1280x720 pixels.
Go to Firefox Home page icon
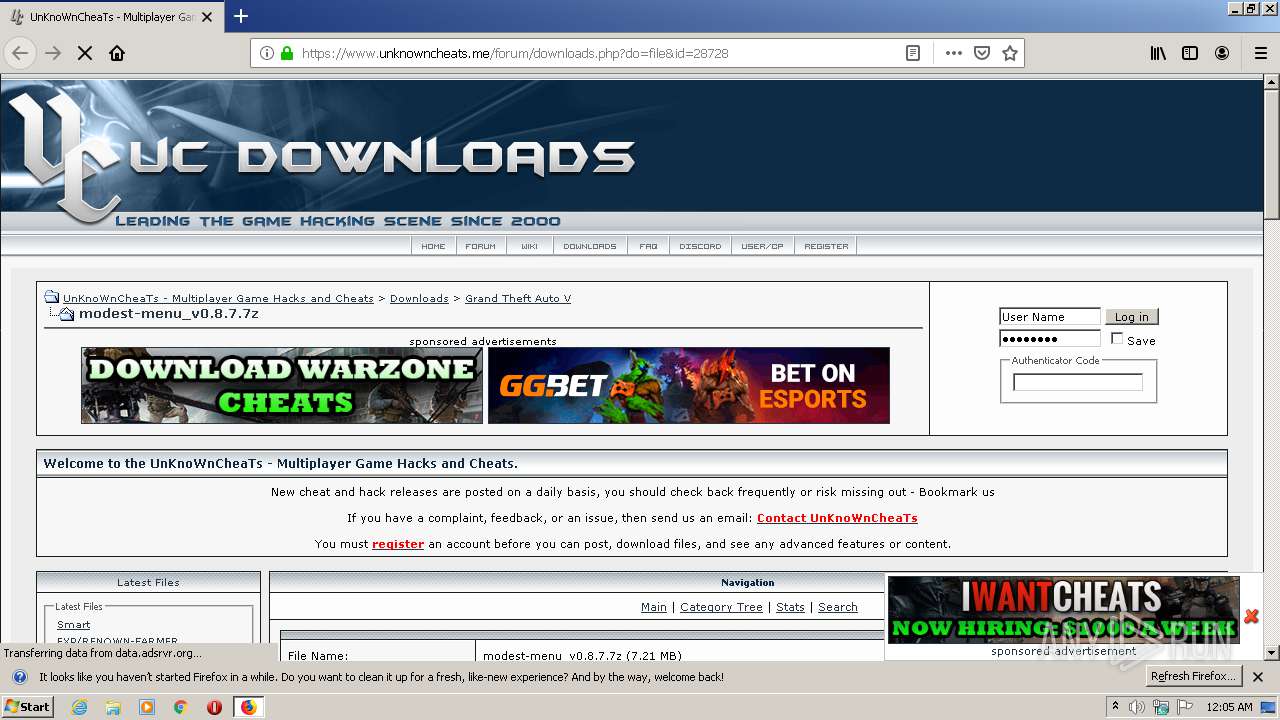click(x=117, y=53)
